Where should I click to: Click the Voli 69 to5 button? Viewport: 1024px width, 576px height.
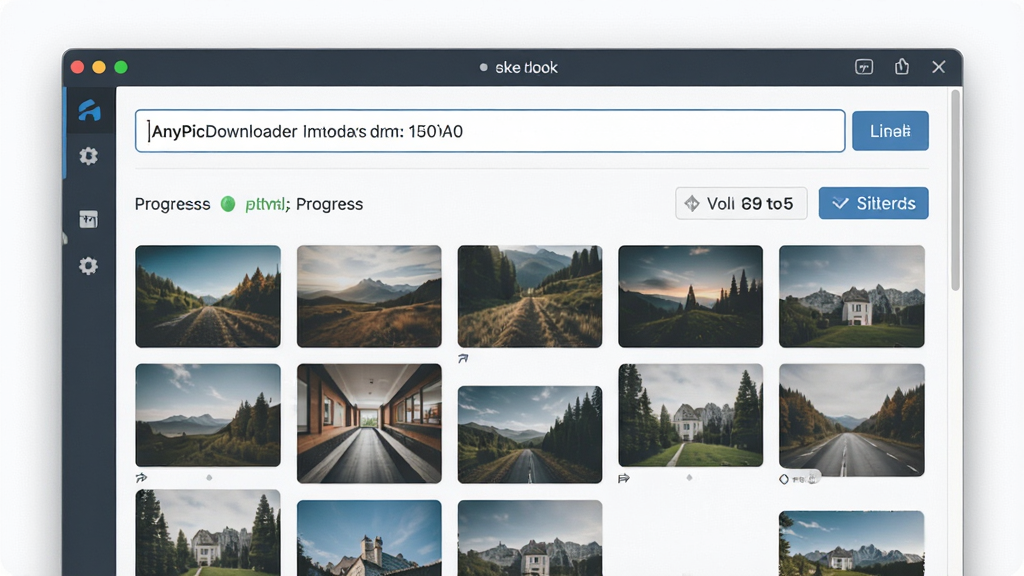(x=741, y=203)
